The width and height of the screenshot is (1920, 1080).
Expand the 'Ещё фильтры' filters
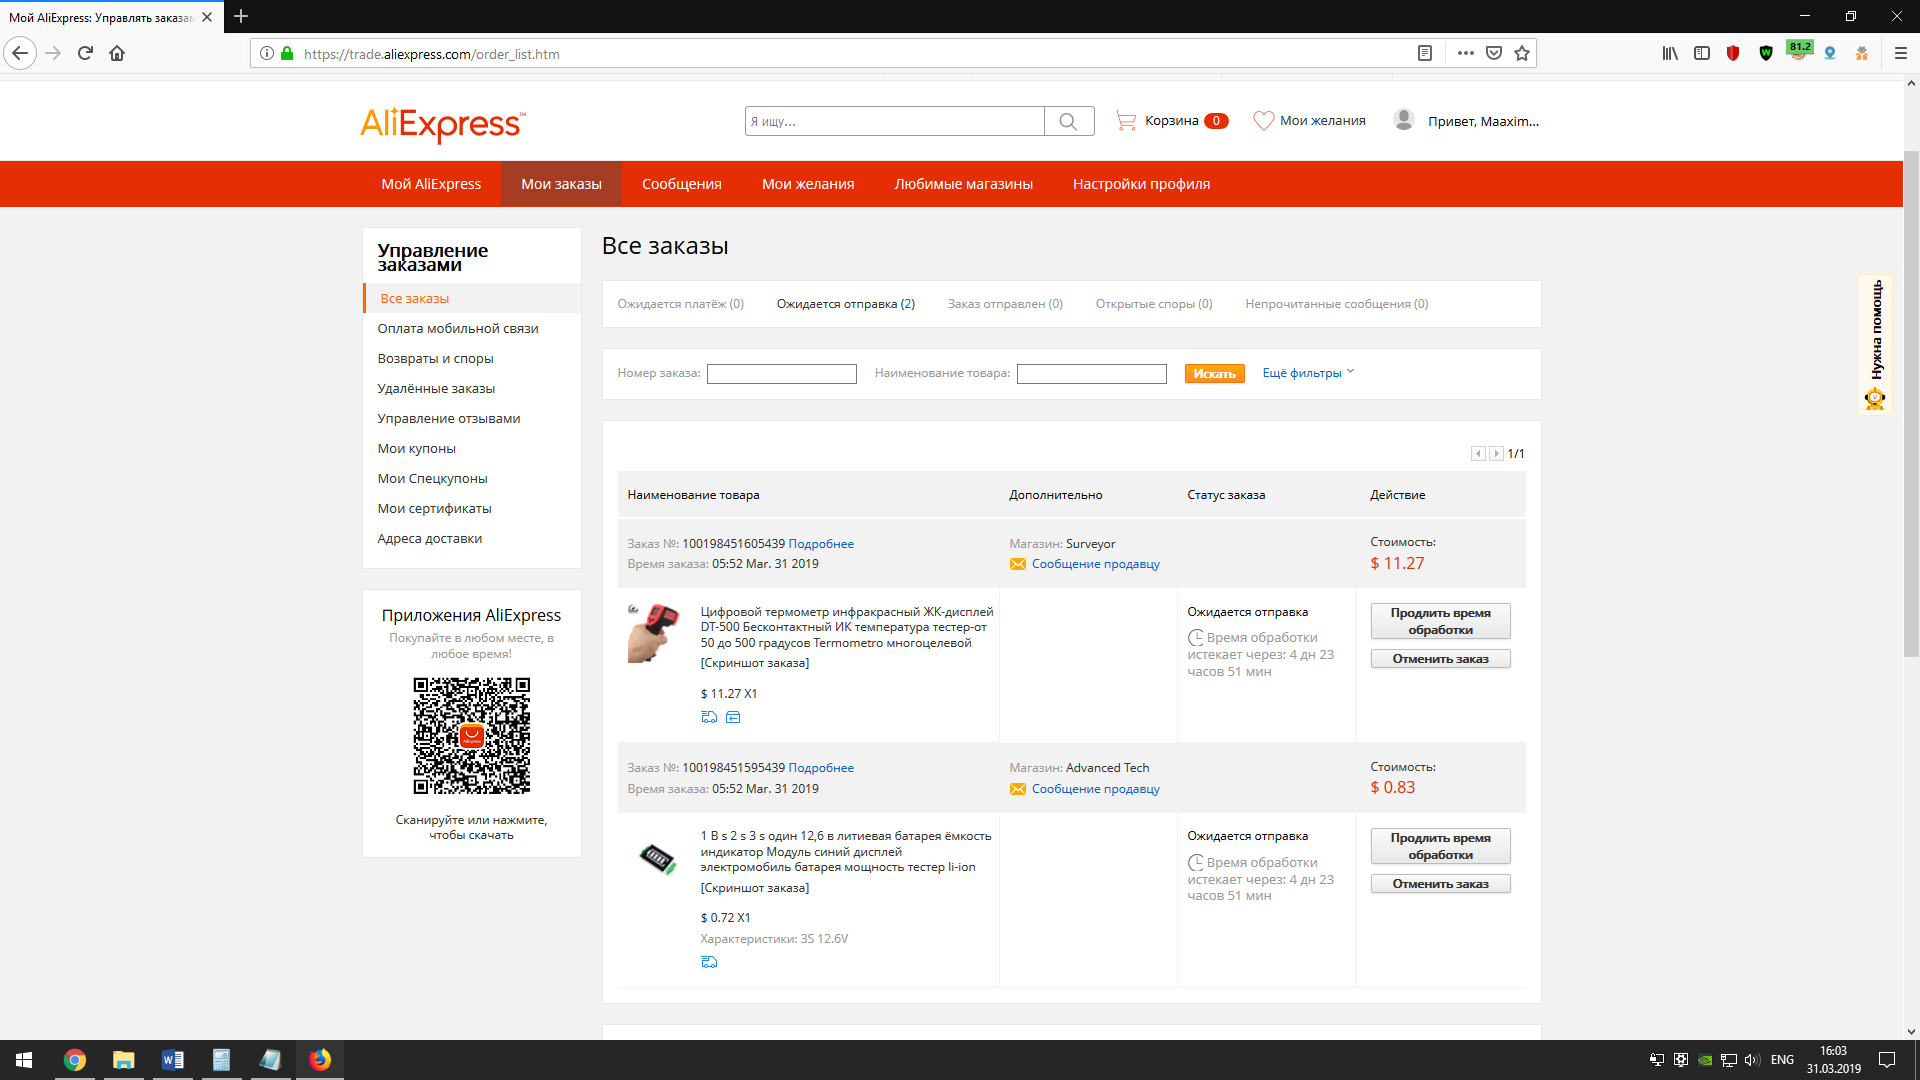pos(1308,373)
